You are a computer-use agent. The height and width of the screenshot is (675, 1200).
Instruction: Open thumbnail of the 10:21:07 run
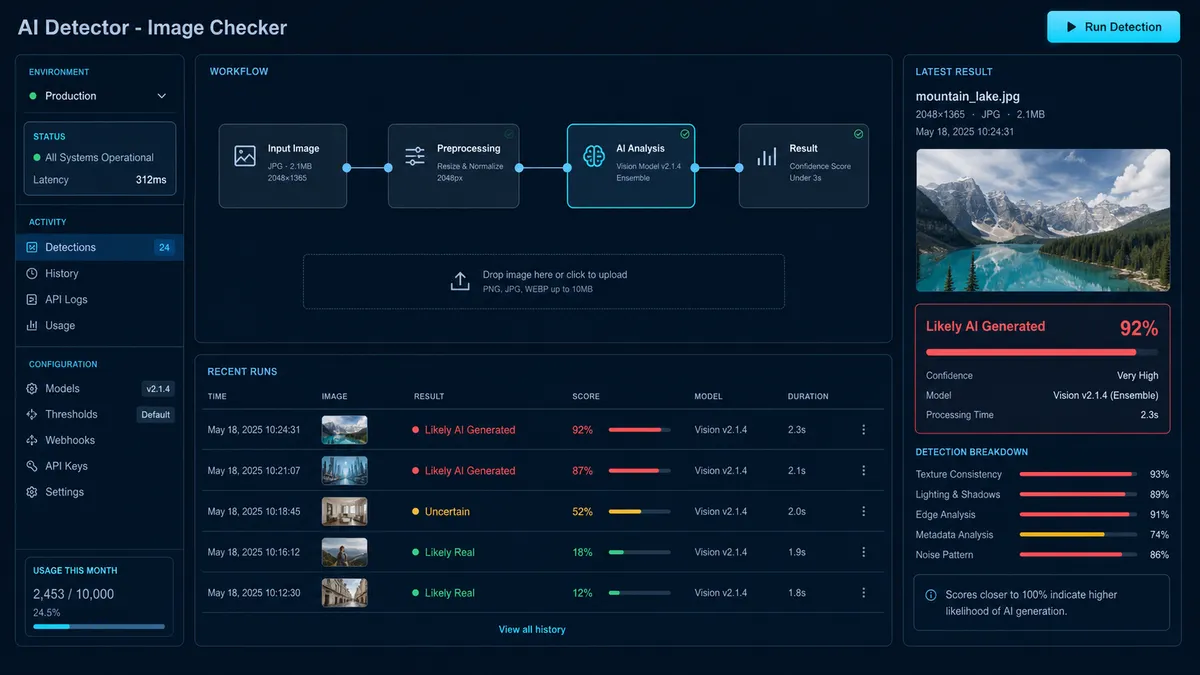coord(344,471)
